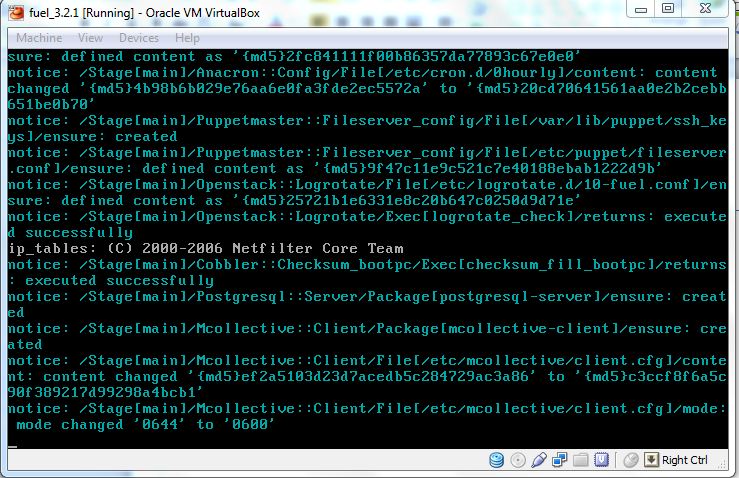
Task: Click the mouse integration status icon
Action: point(631,460)
